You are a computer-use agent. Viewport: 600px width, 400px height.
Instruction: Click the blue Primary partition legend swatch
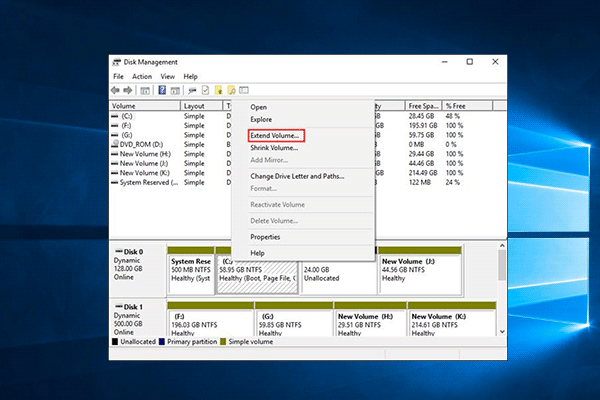point(161,342)
